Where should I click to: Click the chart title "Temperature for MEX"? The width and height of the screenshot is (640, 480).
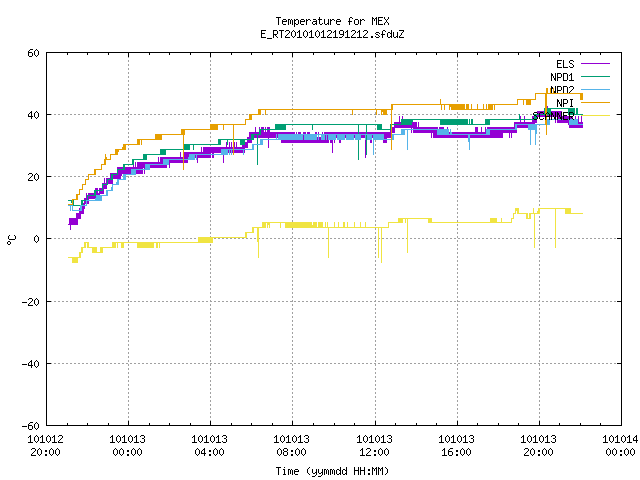[x=332, y=21]
